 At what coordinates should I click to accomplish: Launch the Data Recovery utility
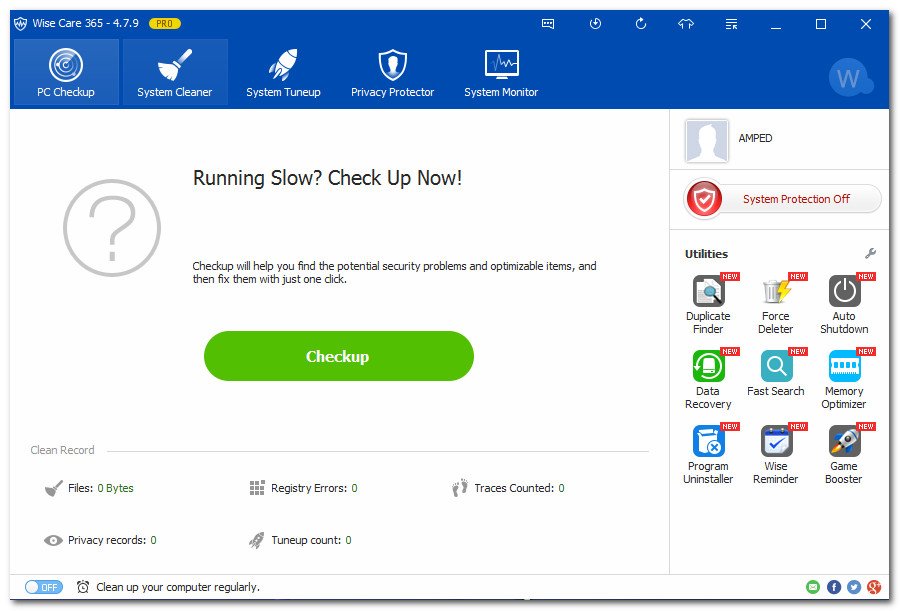[708, 379]
